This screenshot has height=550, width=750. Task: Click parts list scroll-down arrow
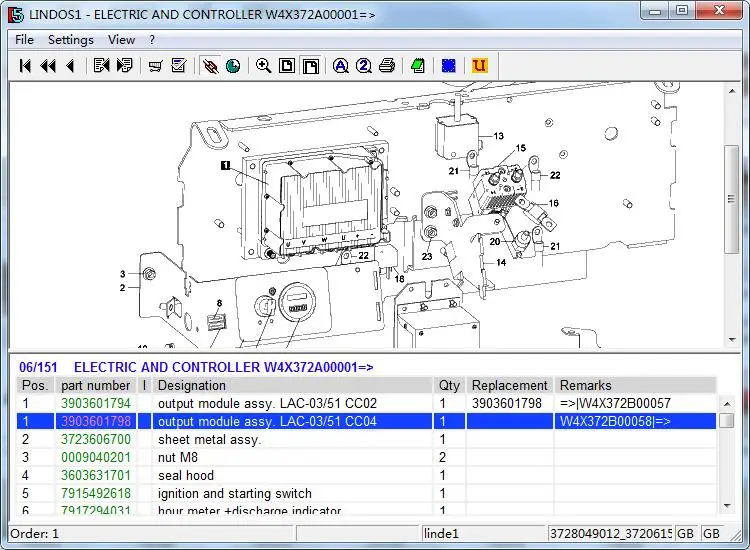pyautogui.click(x=727, y=506)
